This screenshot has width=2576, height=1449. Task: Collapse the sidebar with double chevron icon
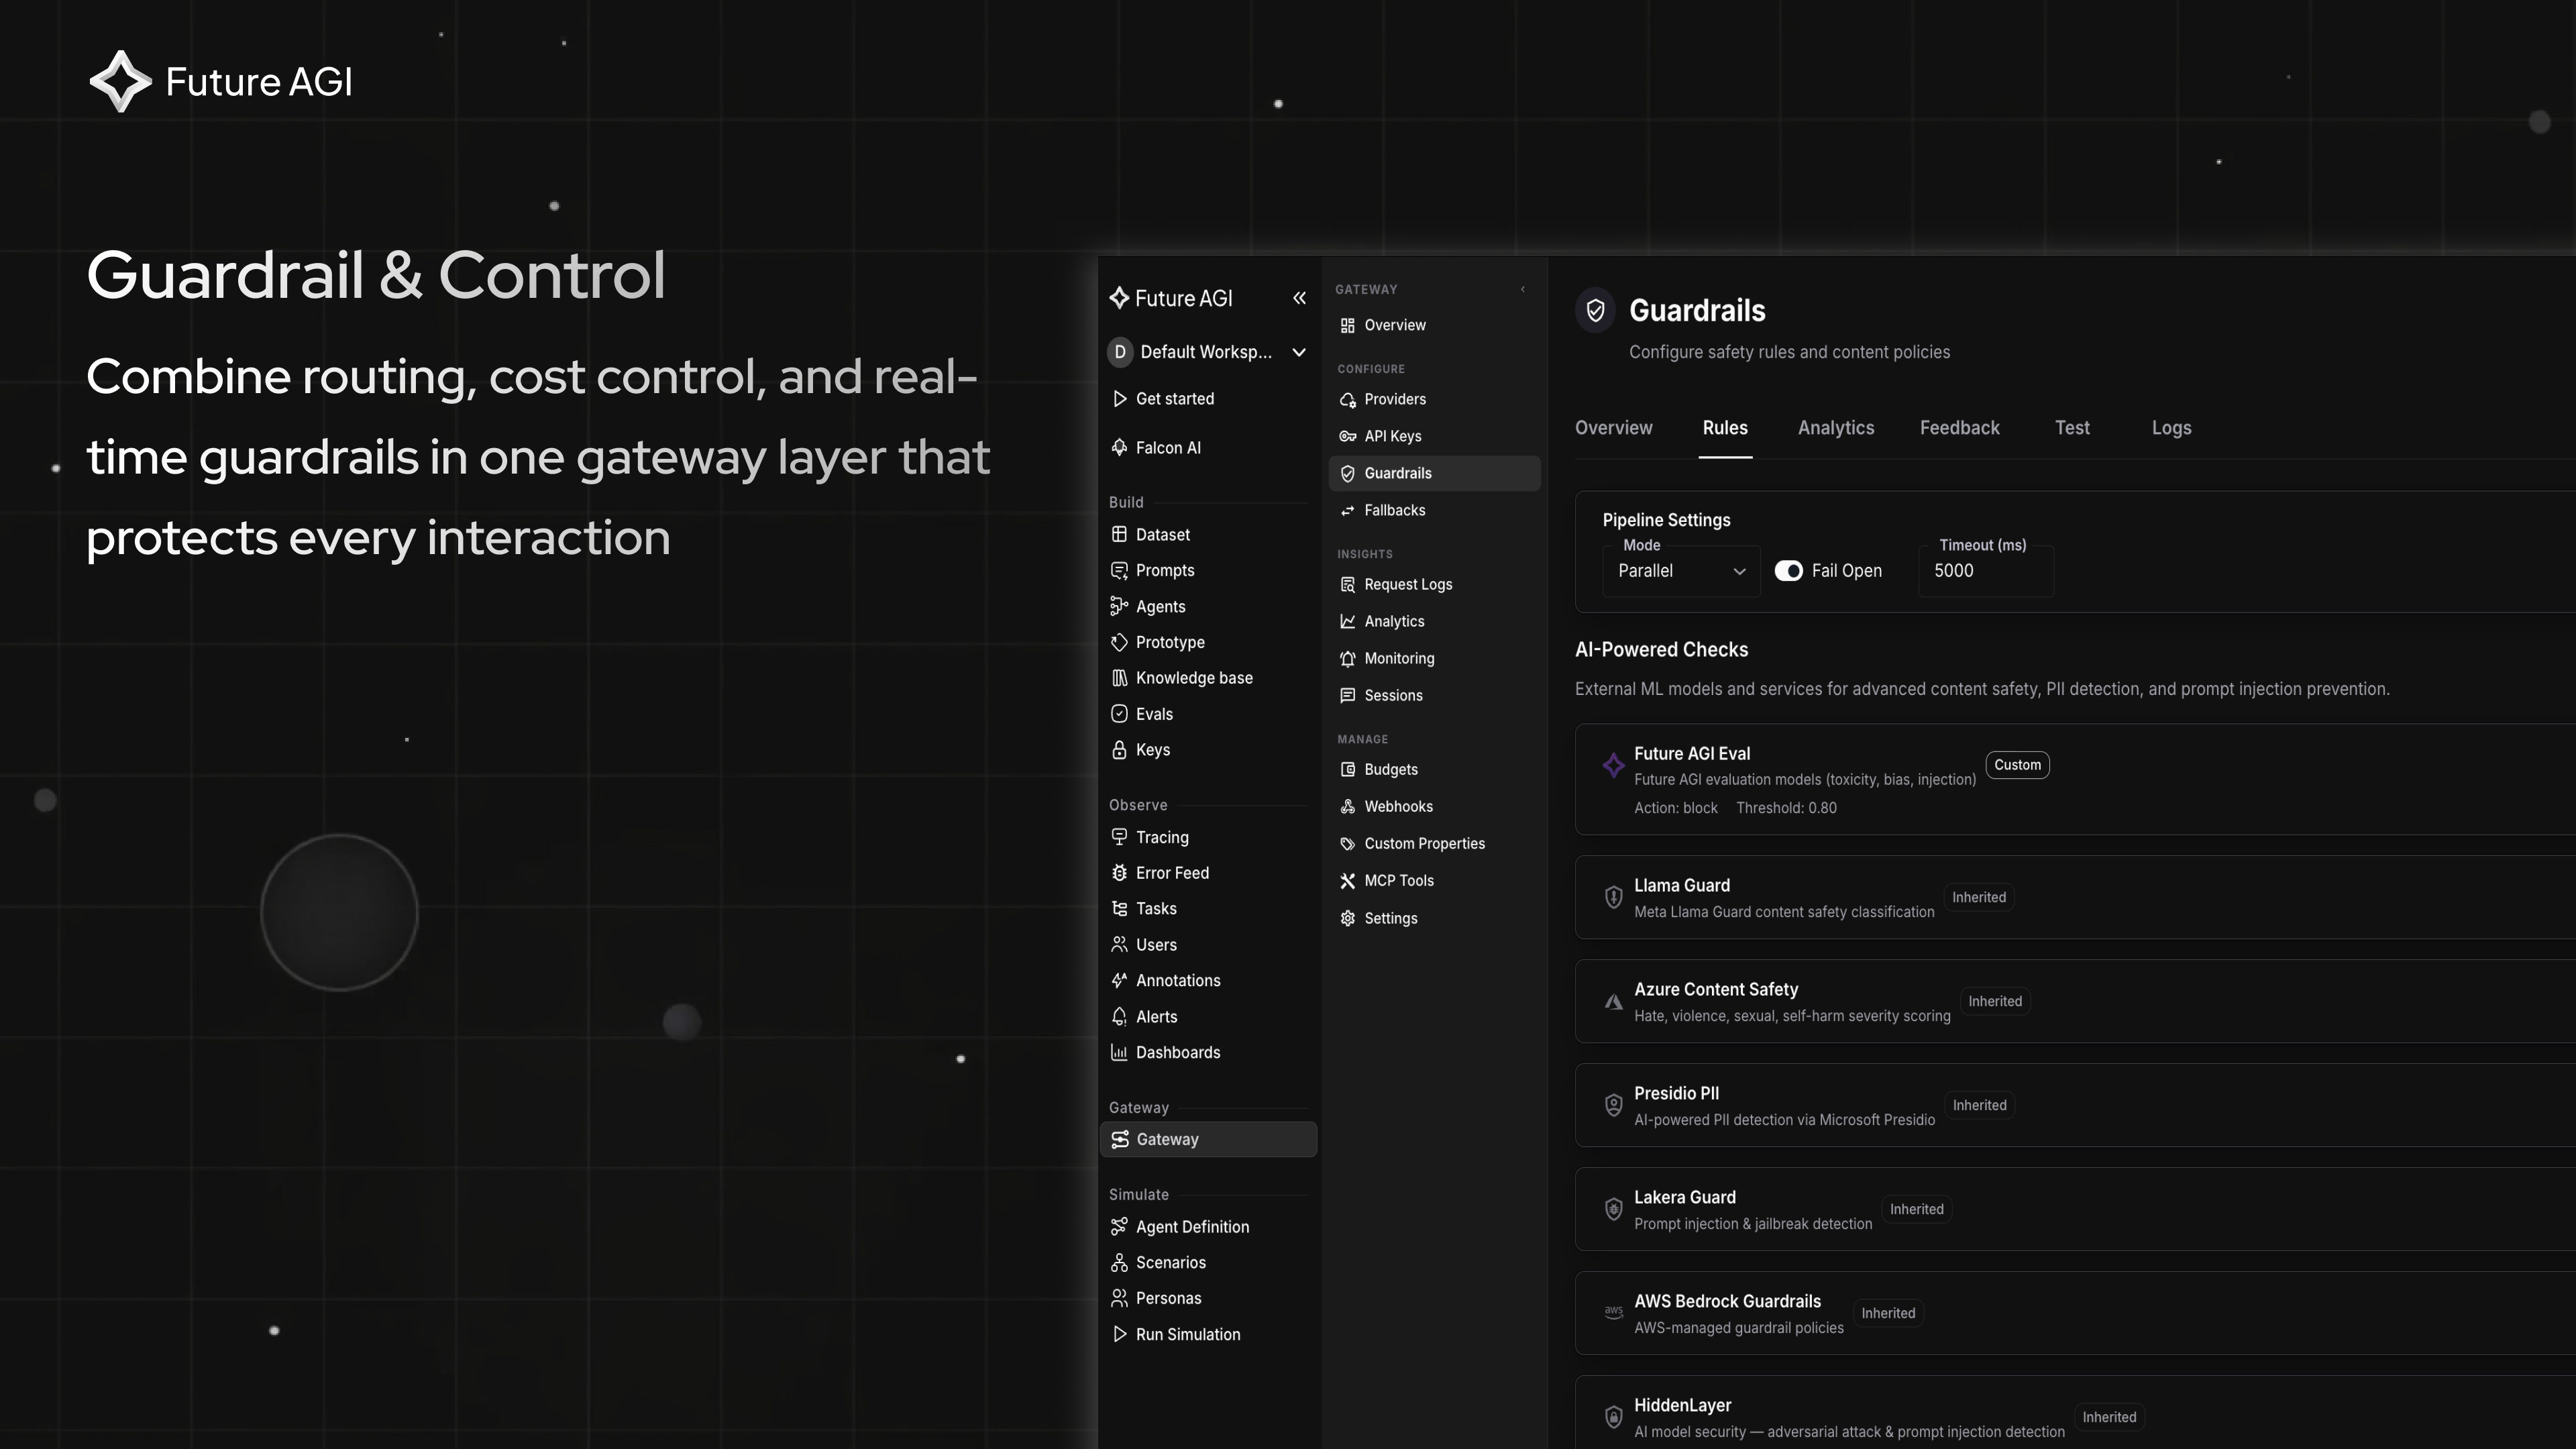coord(1299,298)
